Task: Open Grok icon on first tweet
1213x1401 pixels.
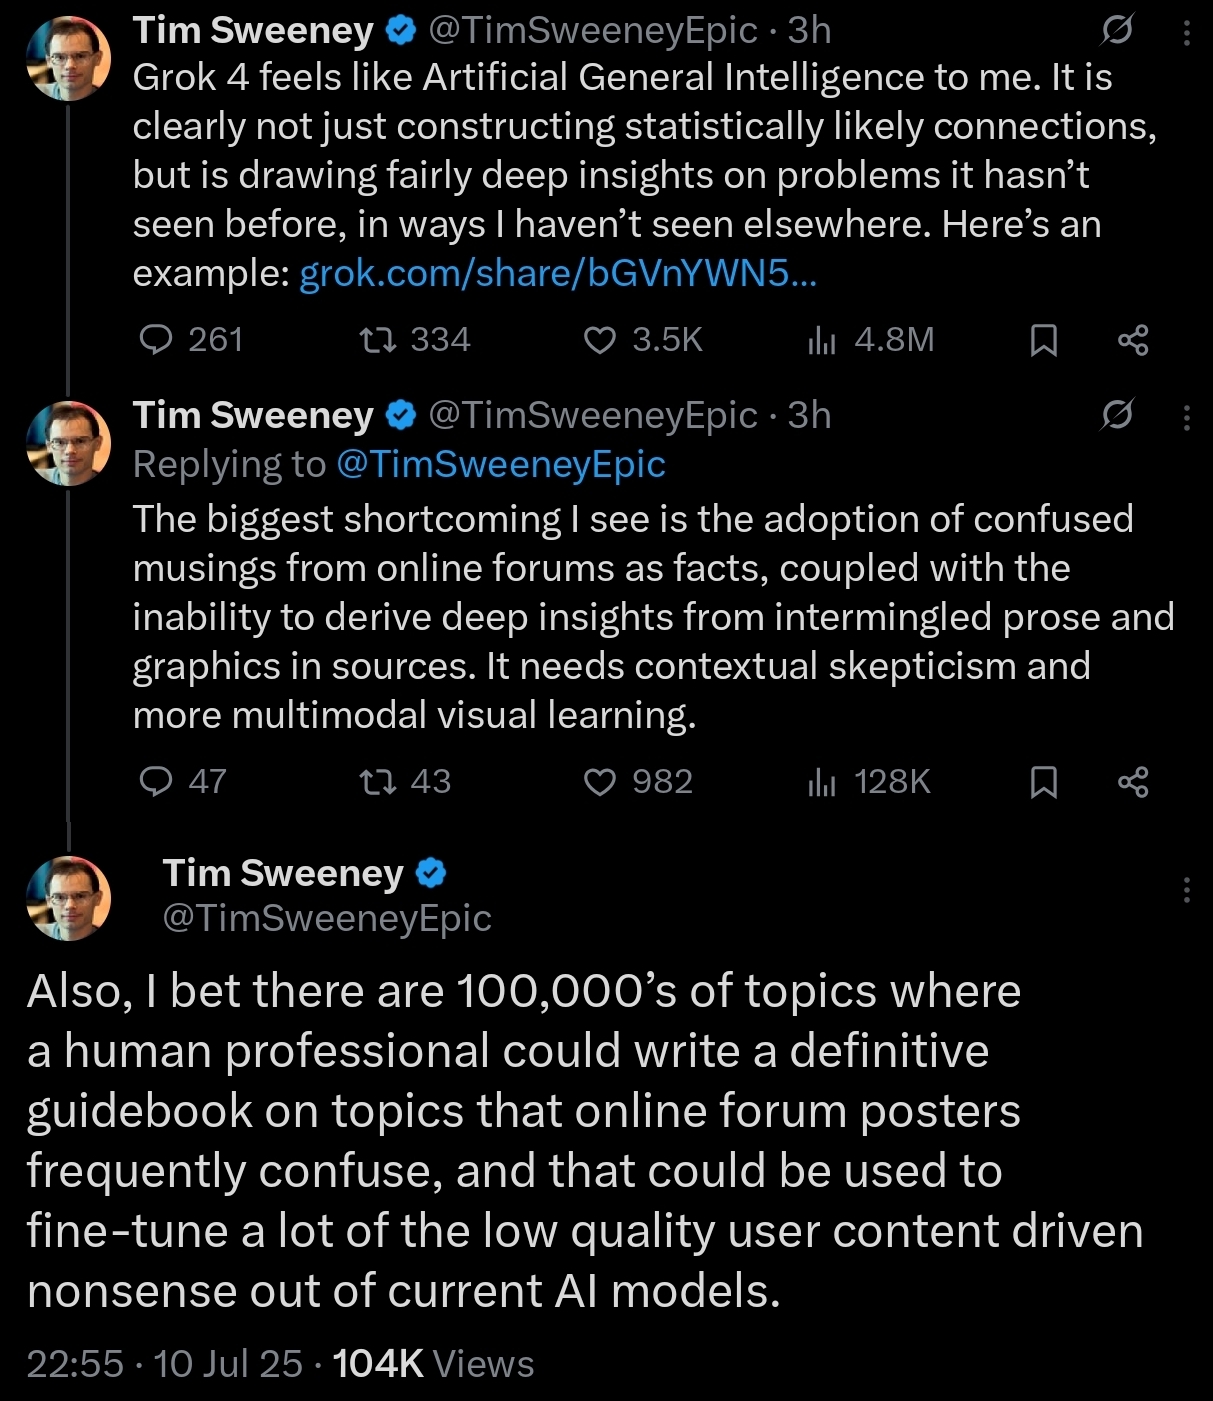Action: pos(1116,31)
